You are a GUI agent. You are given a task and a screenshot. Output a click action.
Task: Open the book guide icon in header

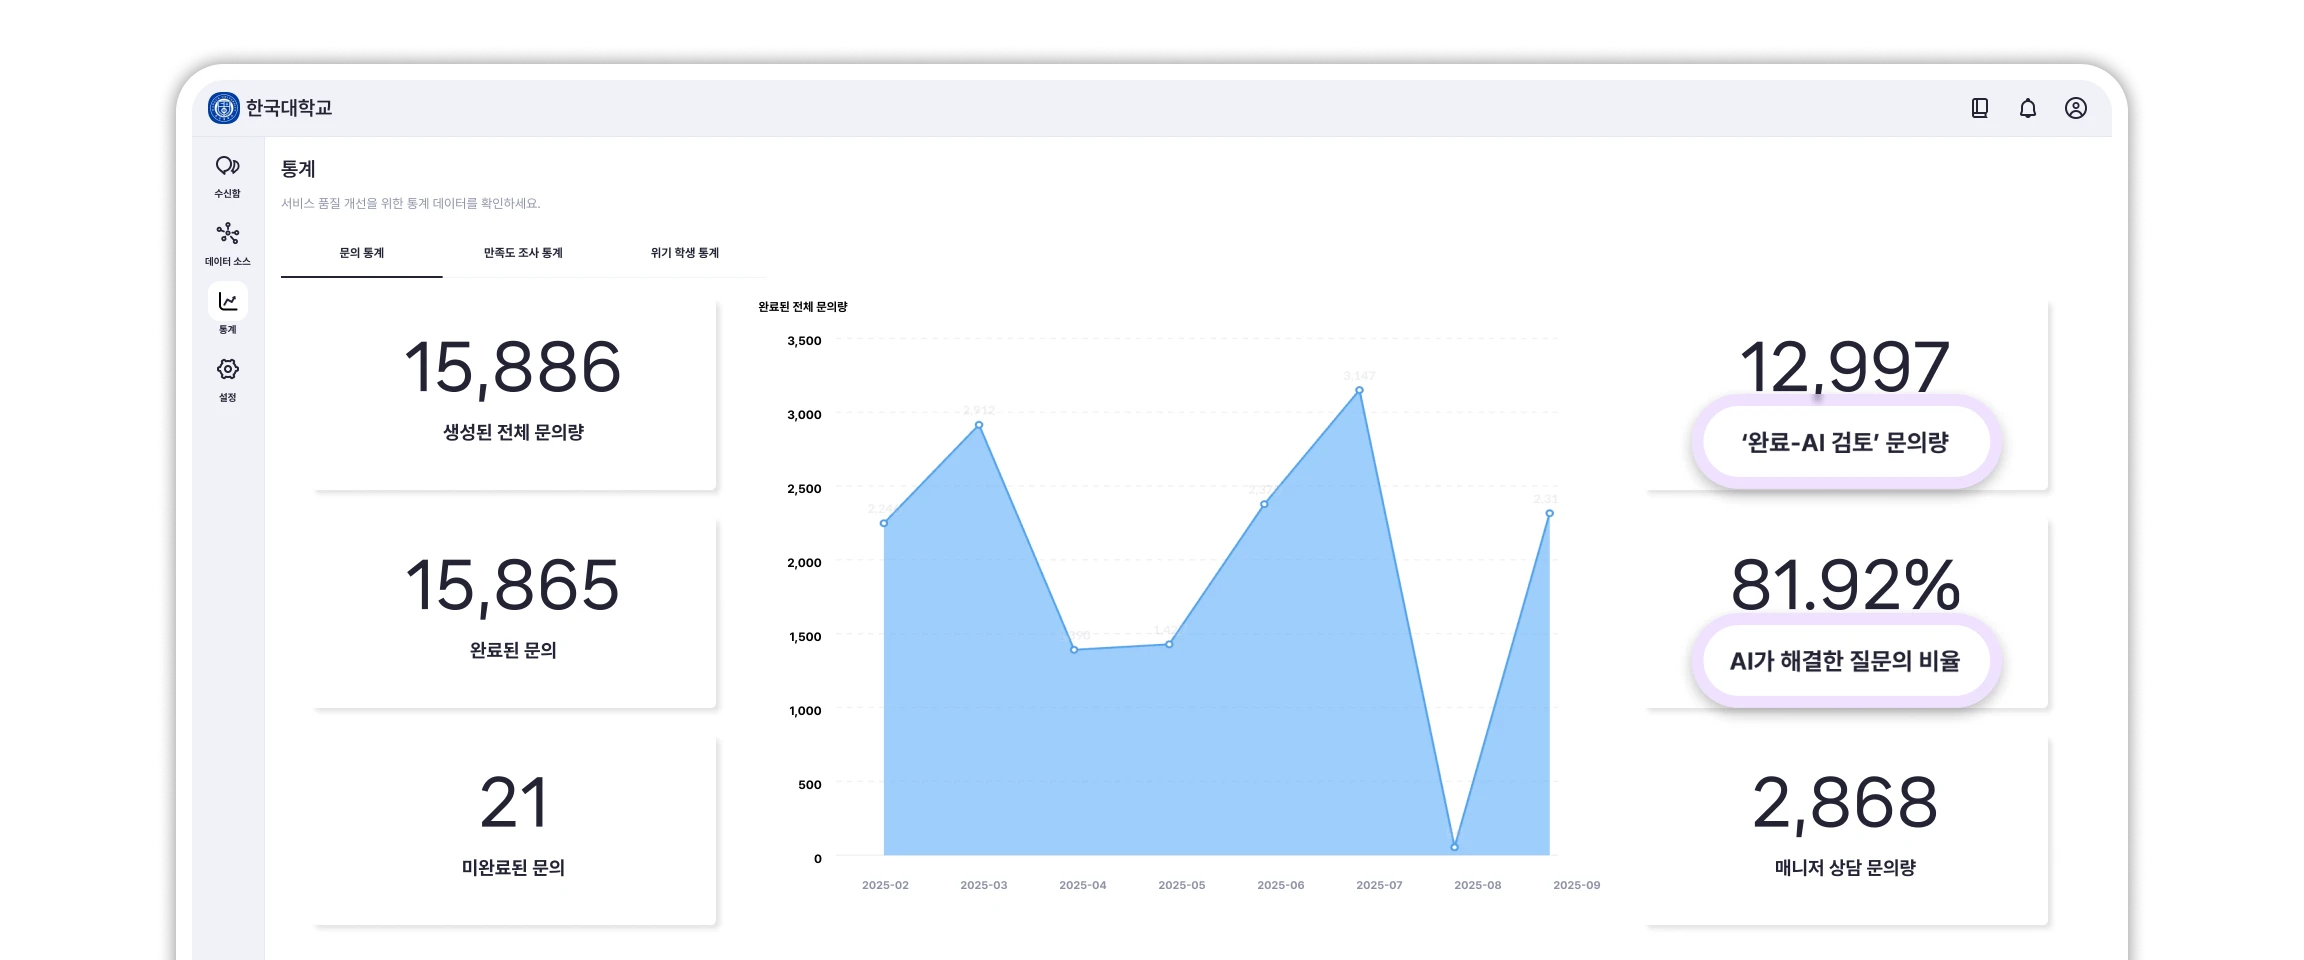(x=1980, y=108)
